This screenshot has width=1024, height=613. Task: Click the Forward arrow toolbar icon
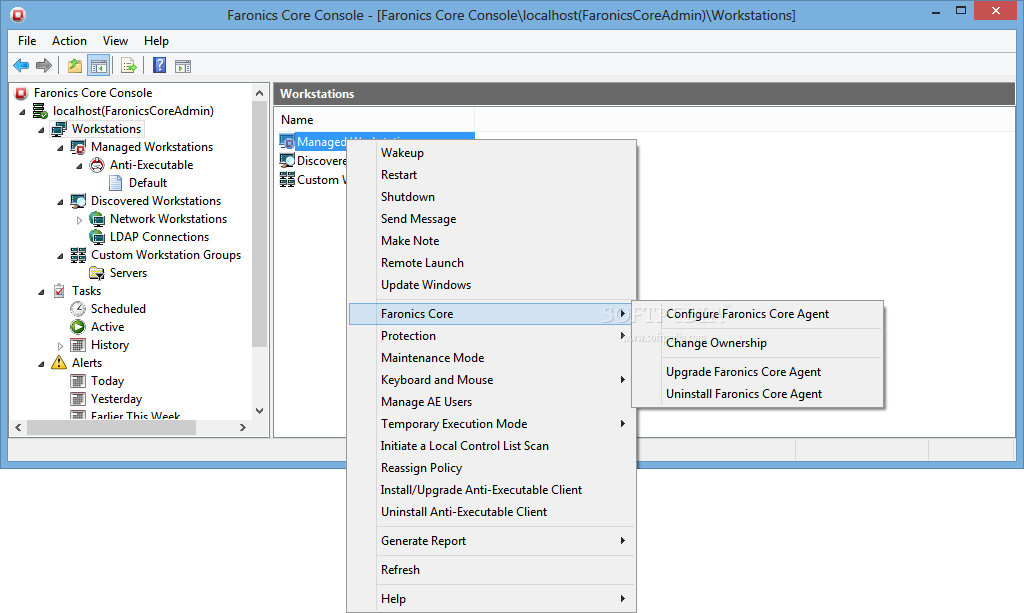coord(44,66)
